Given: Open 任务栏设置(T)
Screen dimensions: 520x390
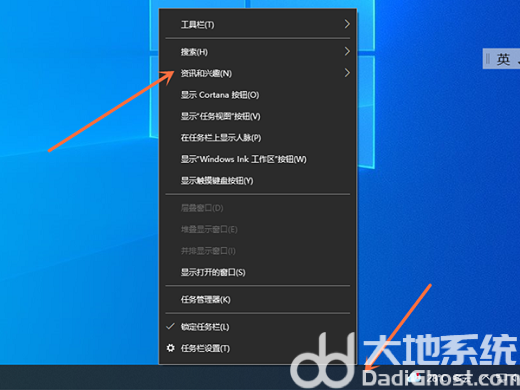Looking at the screenshot, I should coord(257,348).
